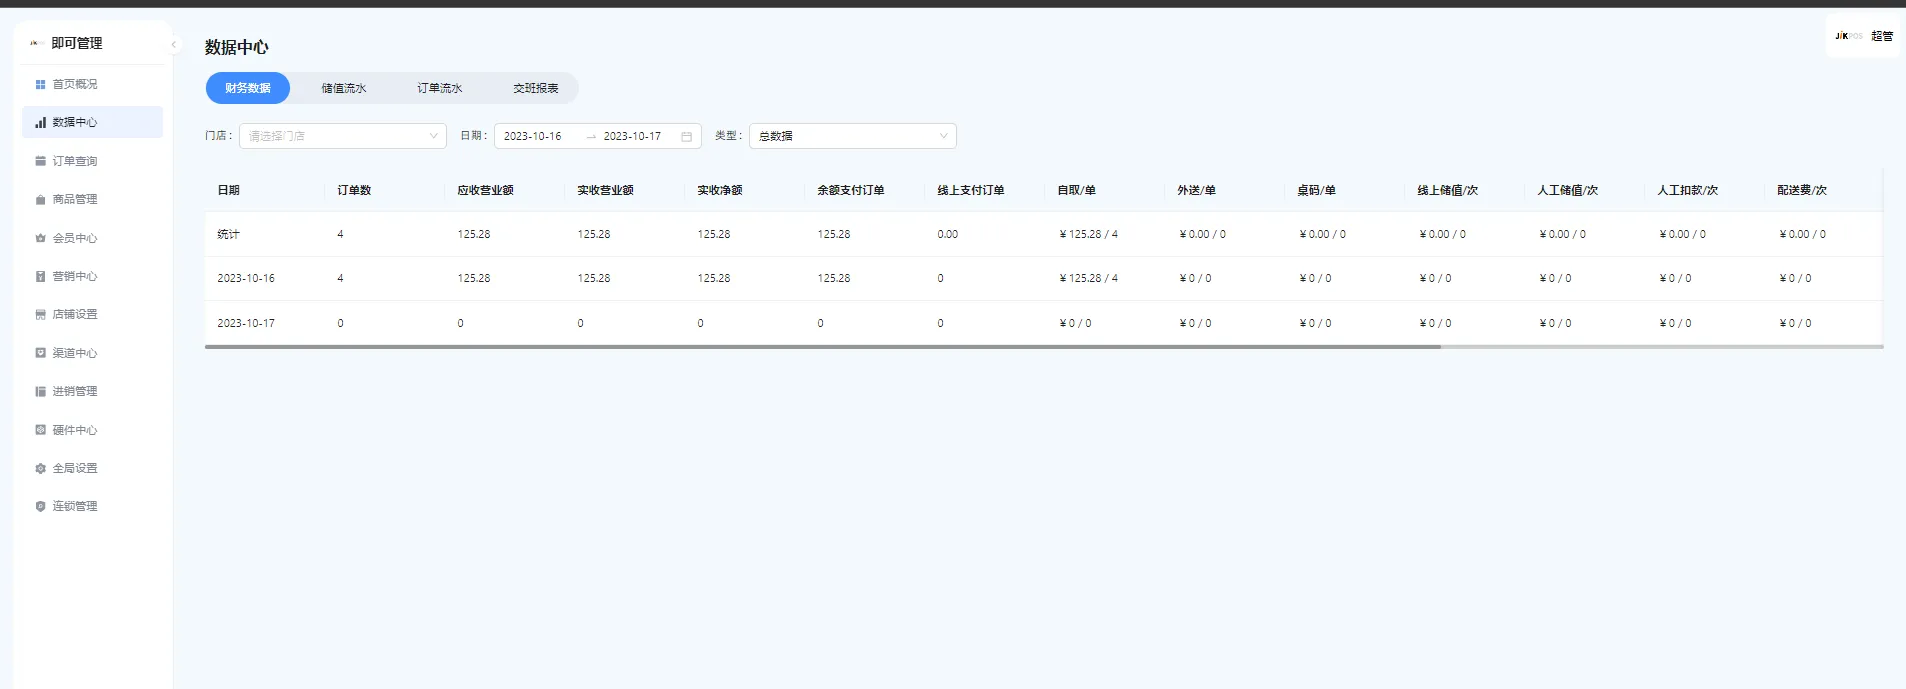This screenshot has height=689, width=1906.
Task: Expand the 门店 store selection dropdown
Action: pyautogui.click(x=342, y=136)
